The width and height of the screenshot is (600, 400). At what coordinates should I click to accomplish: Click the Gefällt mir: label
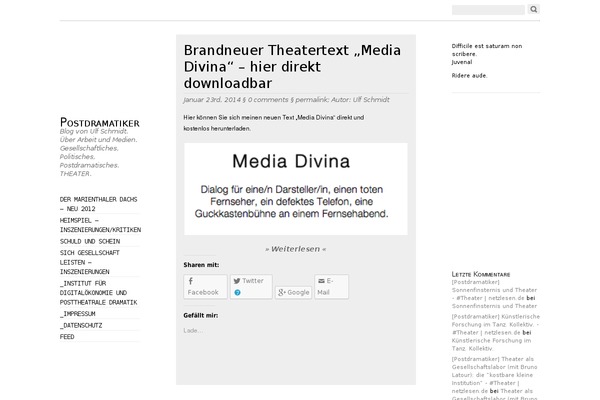(x=201, y=315)
